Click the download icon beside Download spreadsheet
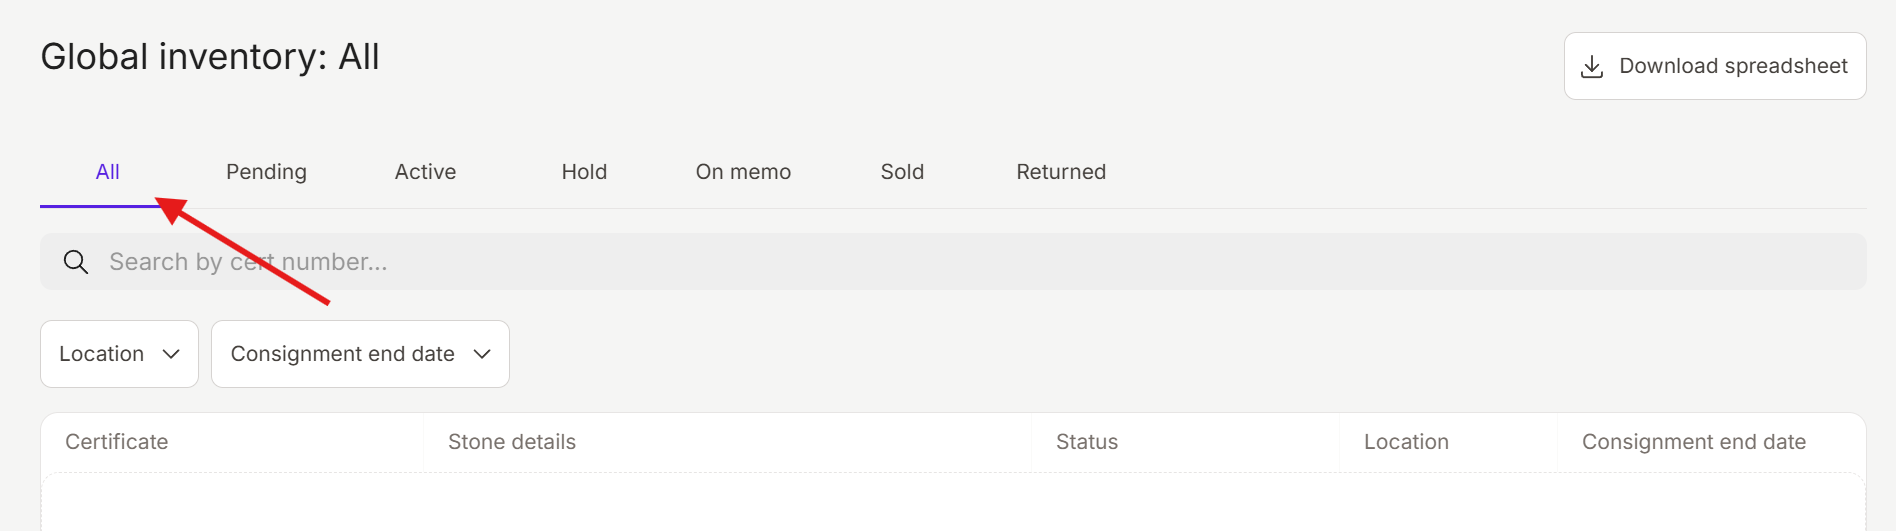Screen dimensions: 1896x531 [x=1592, y=67]
